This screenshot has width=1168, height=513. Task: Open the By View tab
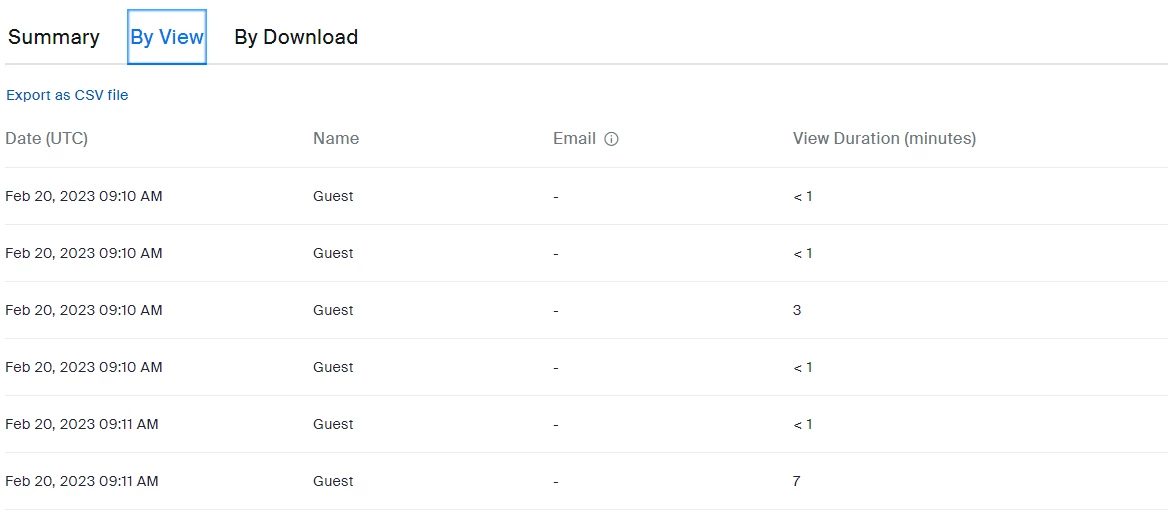(x=167, y=37)
